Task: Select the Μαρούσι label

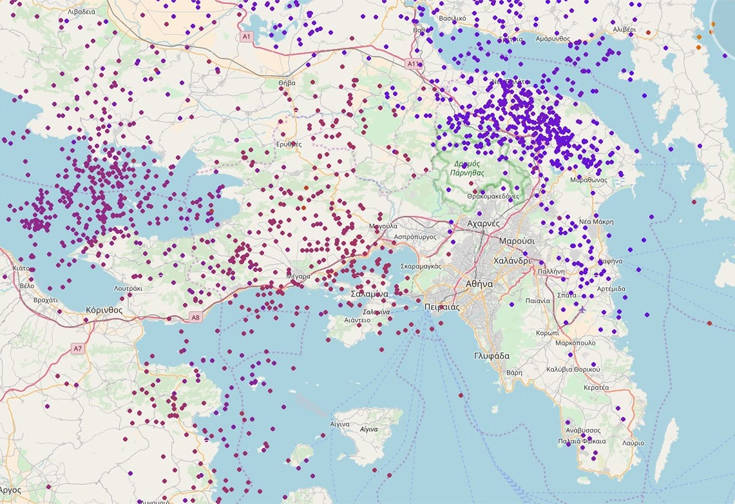Action: pyautogui.click(x=516, y=241)
